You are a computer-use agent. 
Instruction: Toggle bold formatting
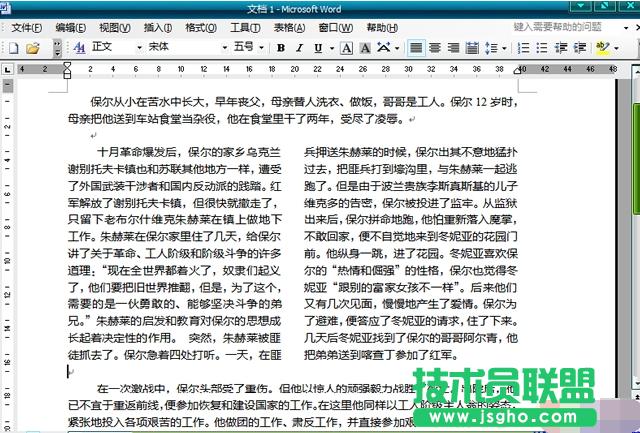(x=282, y=47)
